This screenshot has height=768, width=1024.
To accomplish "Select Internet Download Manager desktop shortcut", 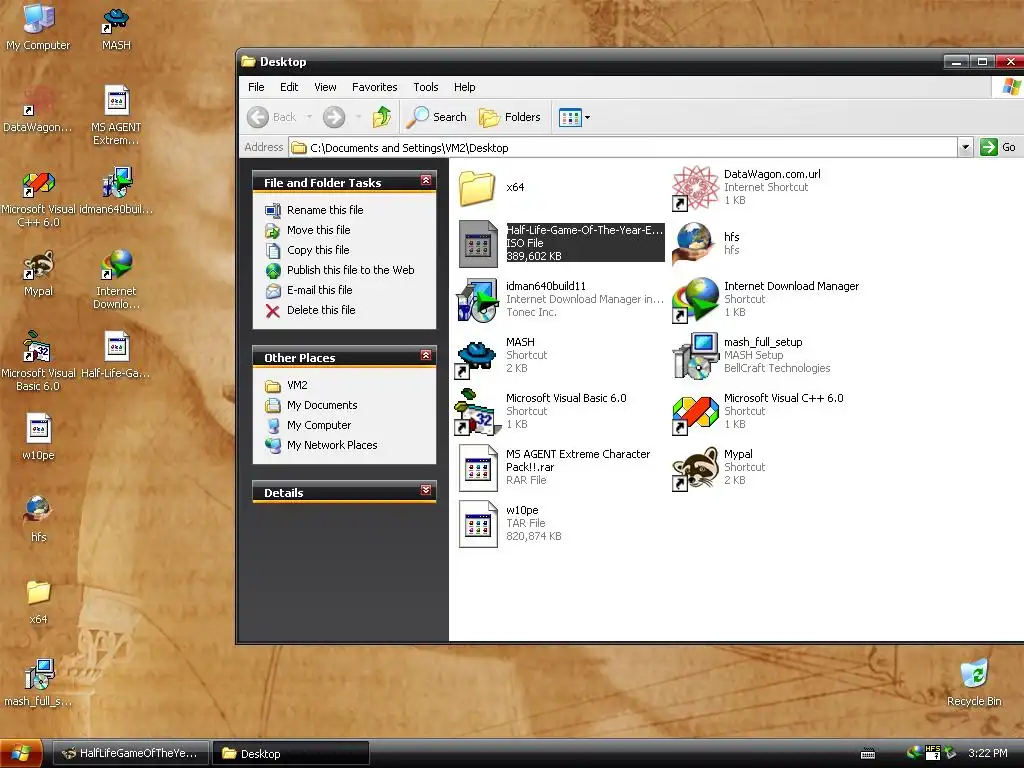I will [x=116, y=280].
